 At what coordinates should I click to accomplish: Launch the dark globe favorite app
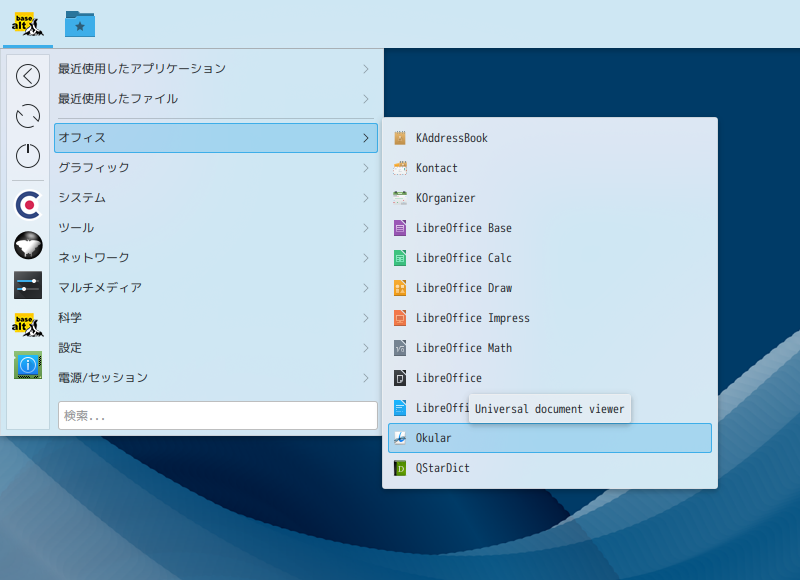coord(28,245)
